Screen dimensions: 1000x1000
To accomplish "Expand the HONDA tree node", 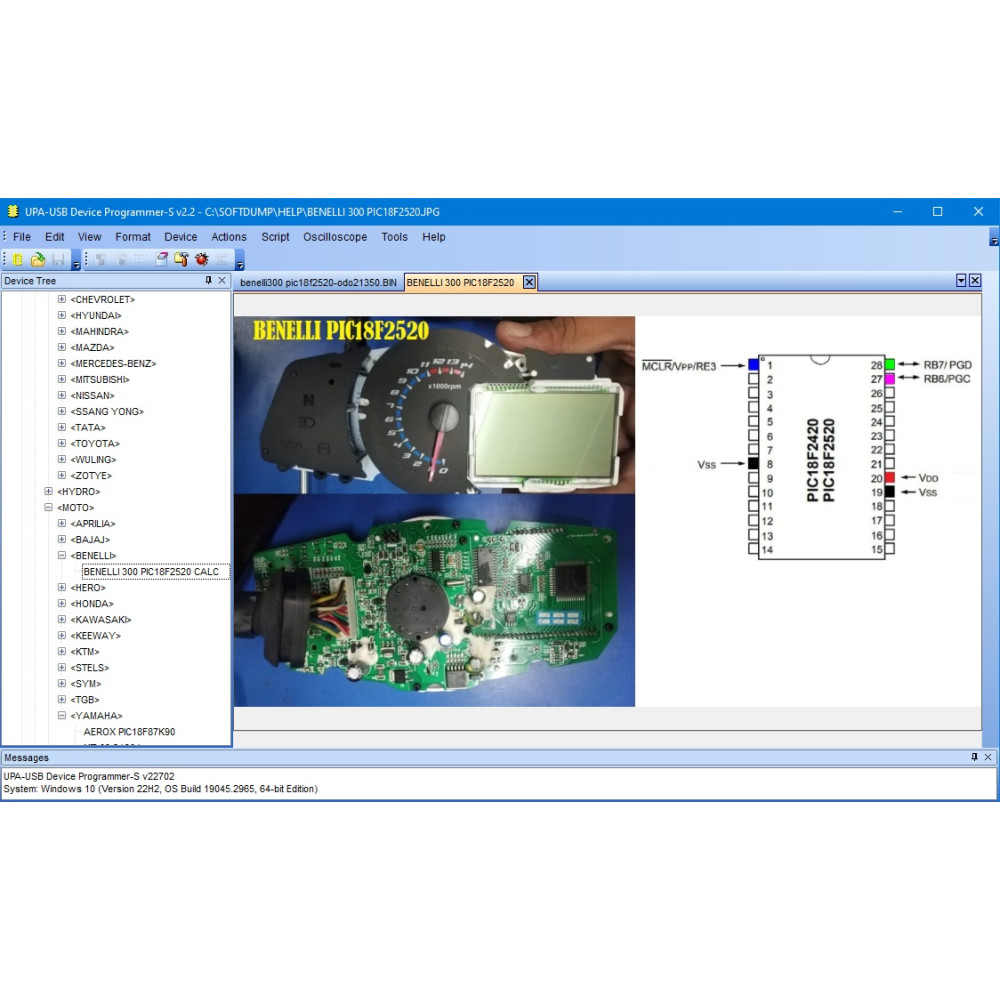I will point(62,603).
